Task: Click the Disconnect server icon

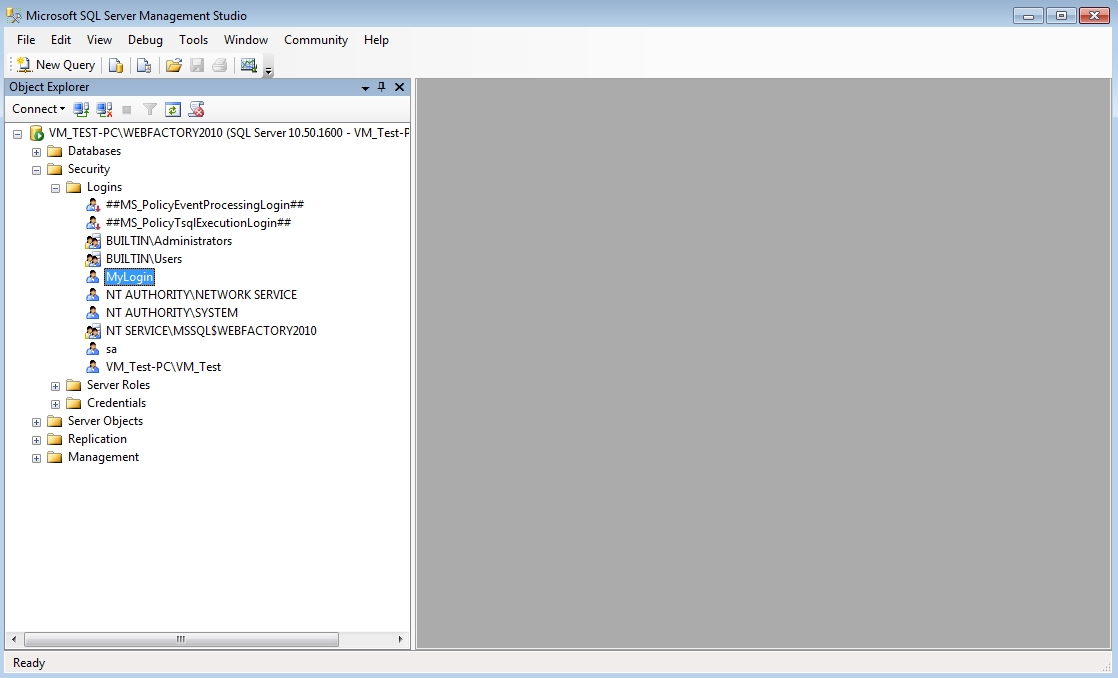Action: pos(103,108)
